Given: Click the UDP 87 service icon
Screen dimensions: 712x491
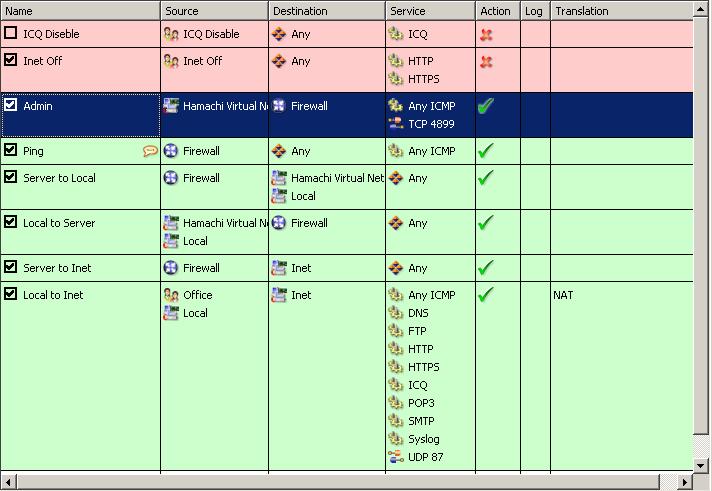Looking at the screenshot, I should pos(396,457).
